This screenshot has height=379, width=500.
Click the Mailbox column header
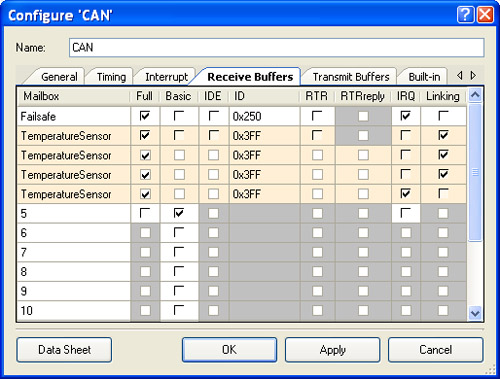coord(73,96)
